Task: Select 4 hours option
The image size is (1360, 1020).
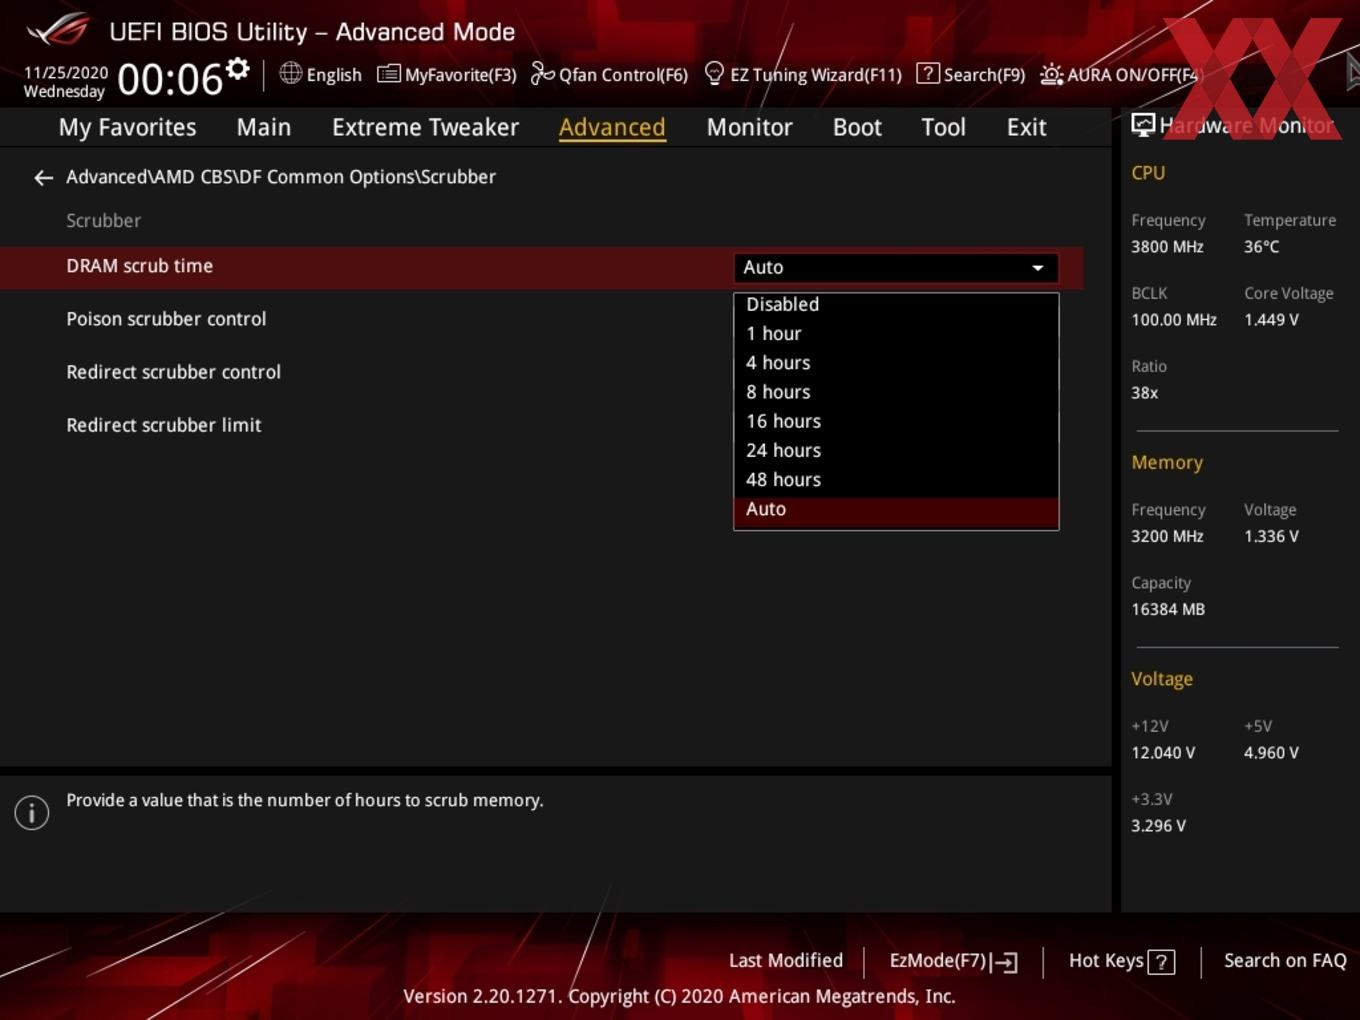Action: (x=896, y=363)
